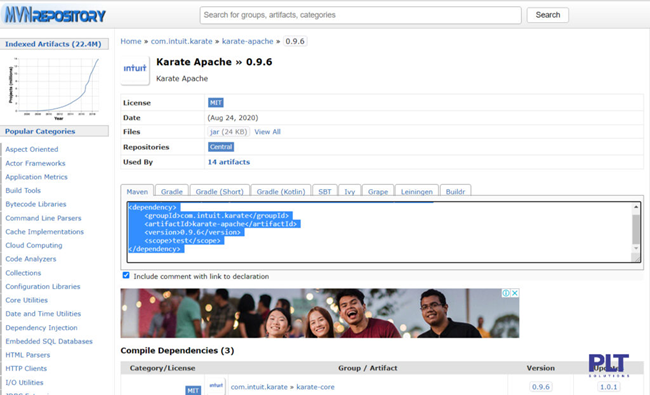Image resolution: width=650 pixels, height=395 pixels.
Task: Click View All files link
Action: pos(267,132)
